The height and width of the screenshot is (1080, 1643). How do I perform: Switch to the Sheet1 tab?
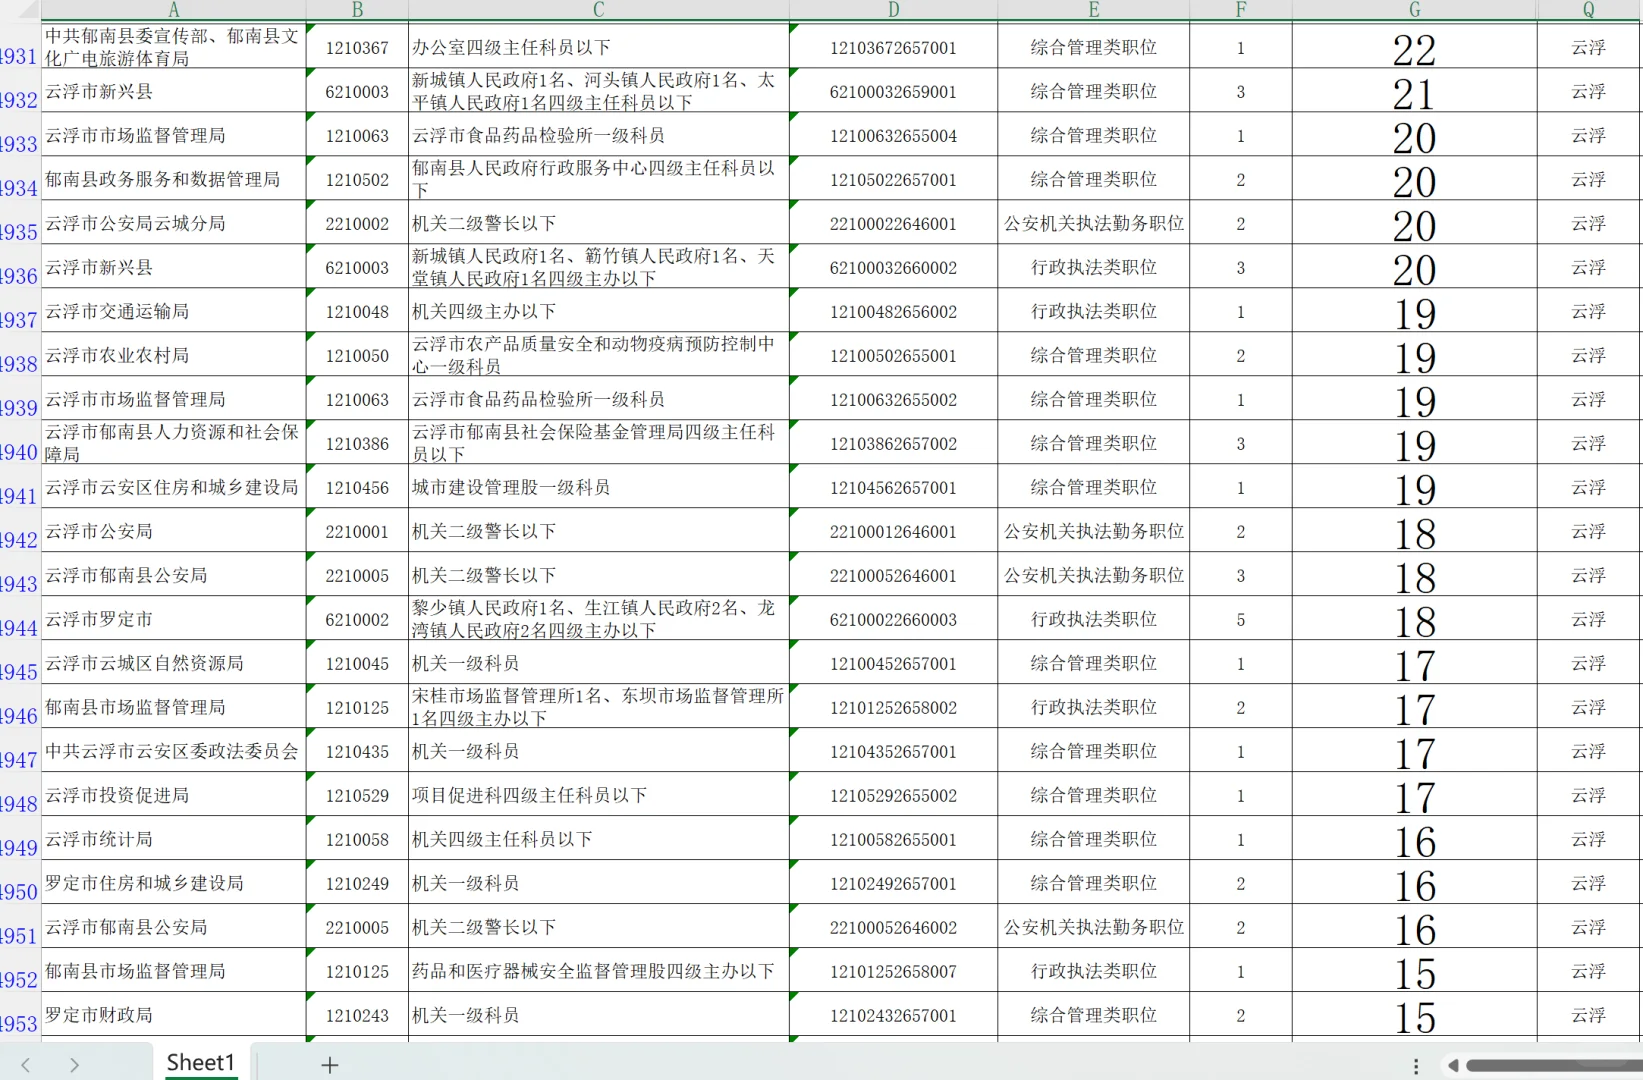pos(200,1063)
